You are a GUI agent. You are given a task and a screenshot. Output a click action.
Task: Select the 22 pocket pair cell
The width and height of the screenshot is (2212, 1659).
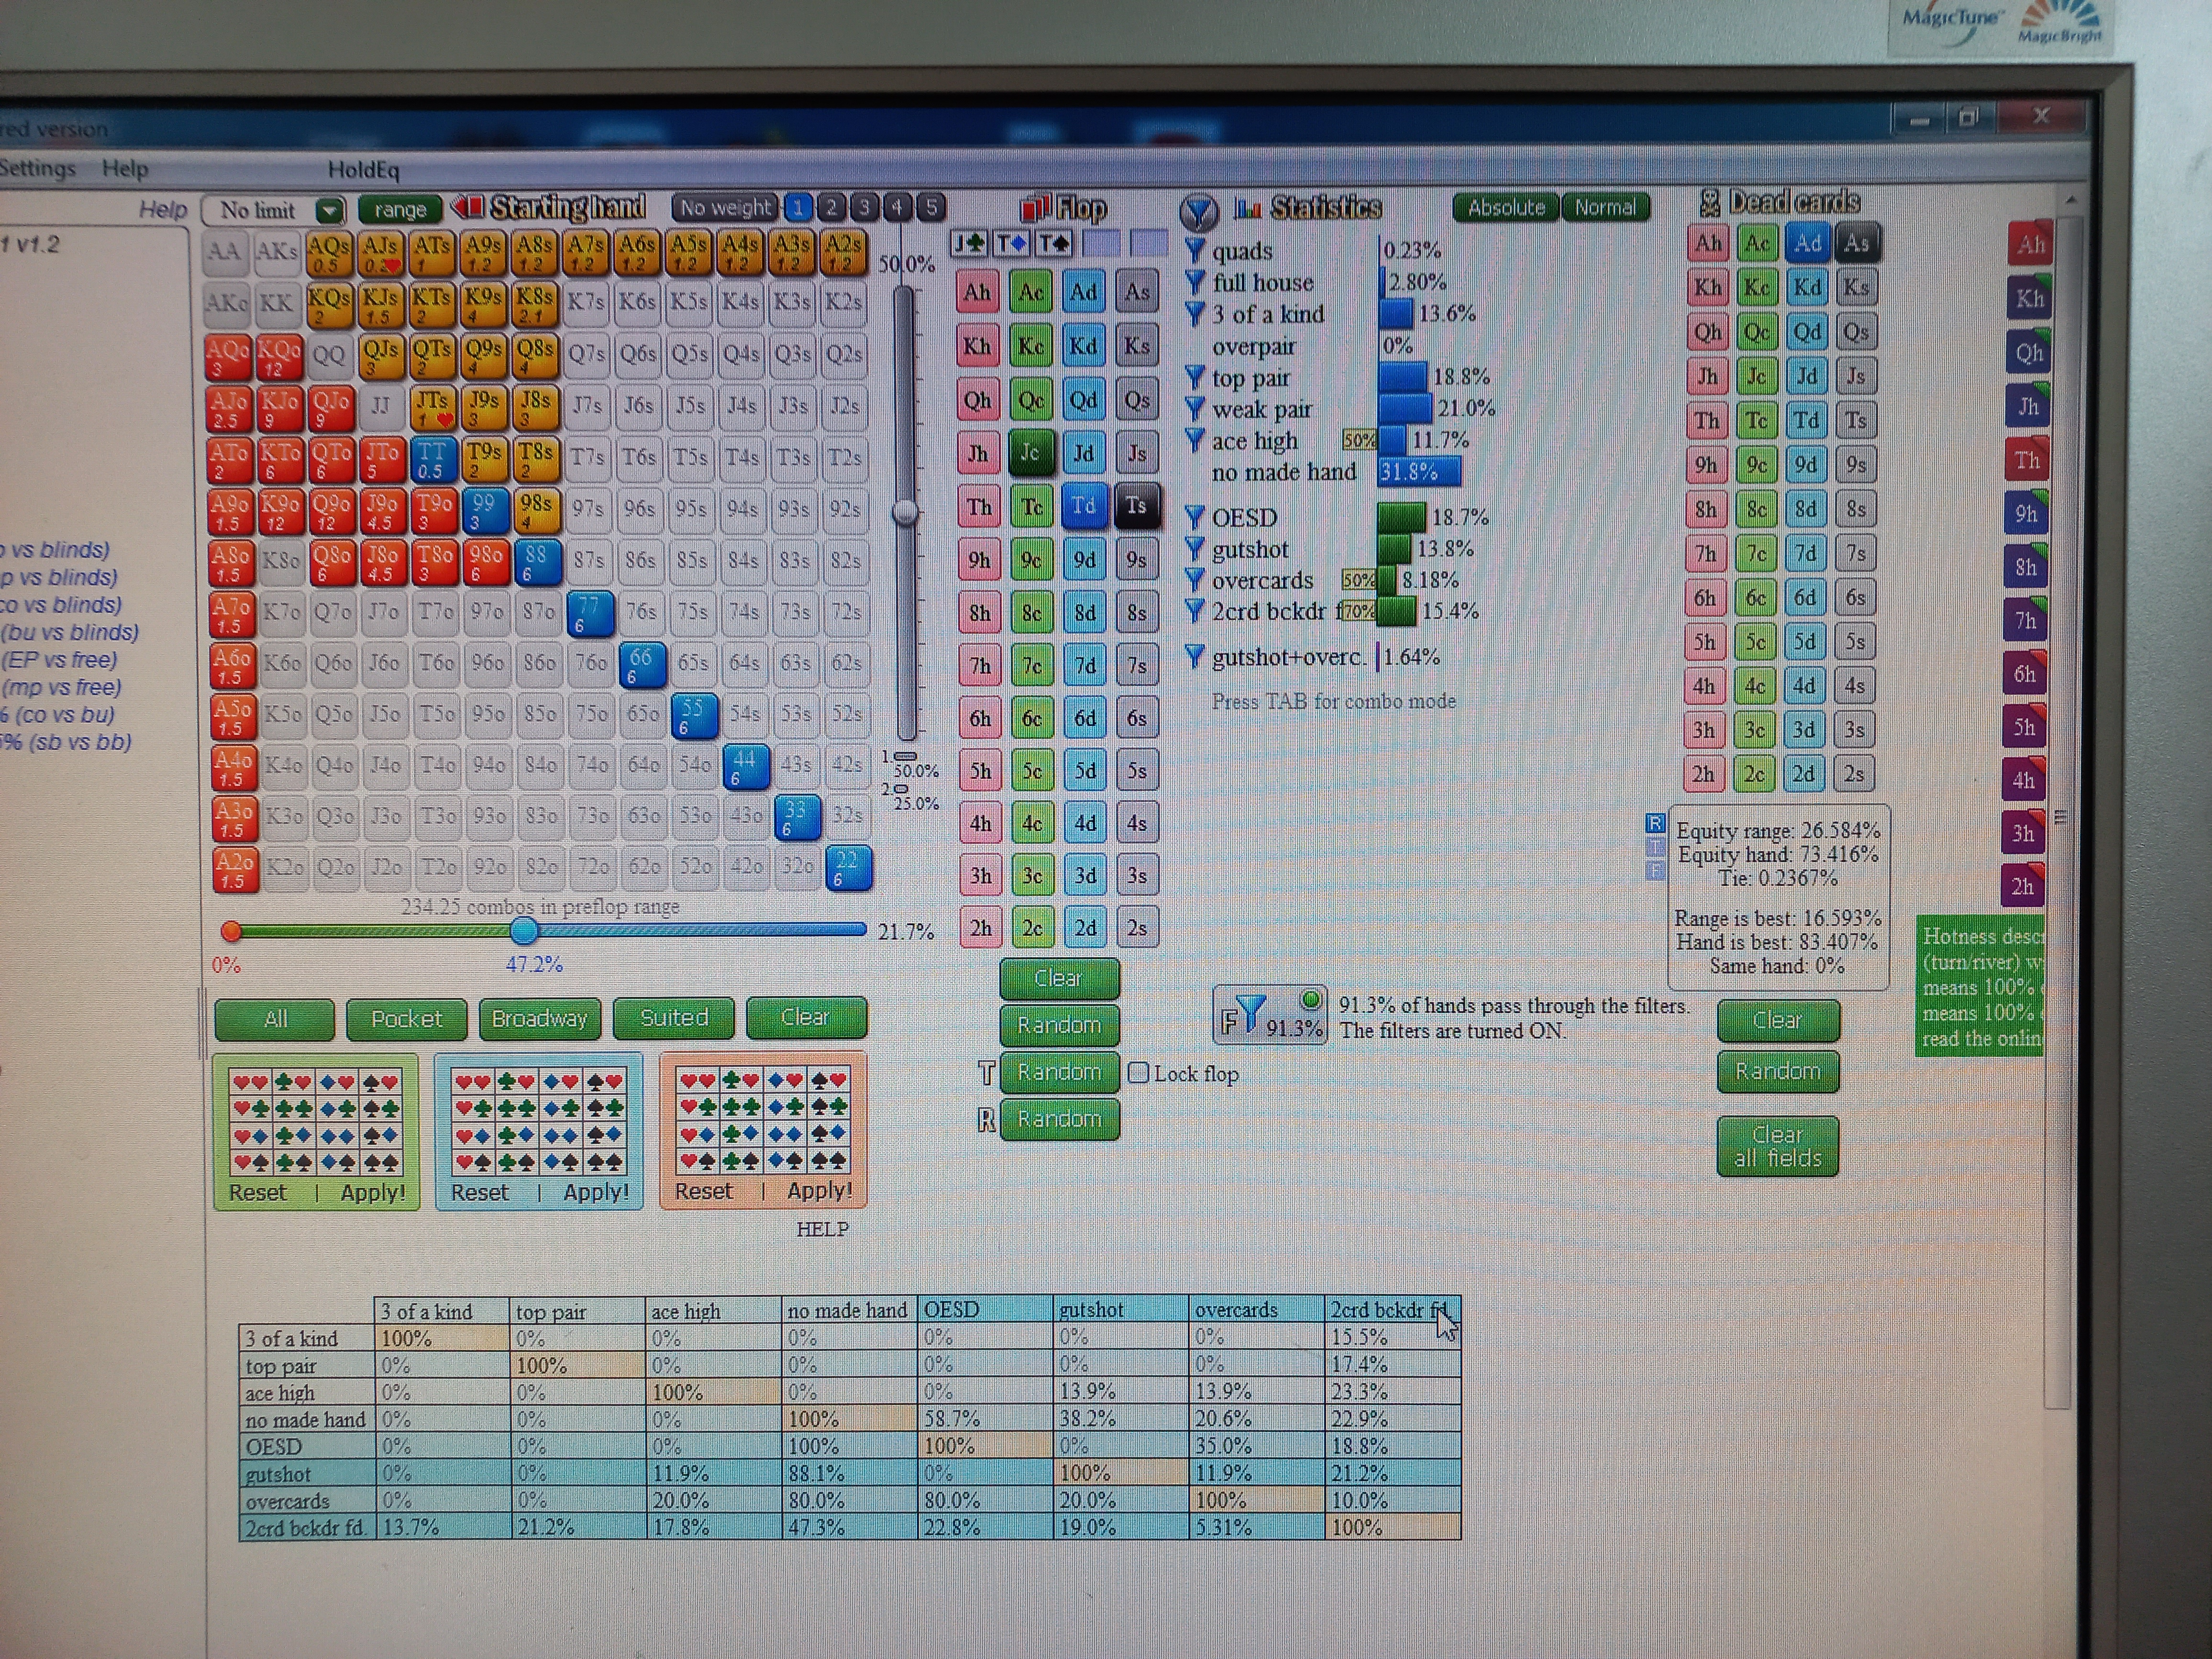pyautogui.click(x=848, y=868)
